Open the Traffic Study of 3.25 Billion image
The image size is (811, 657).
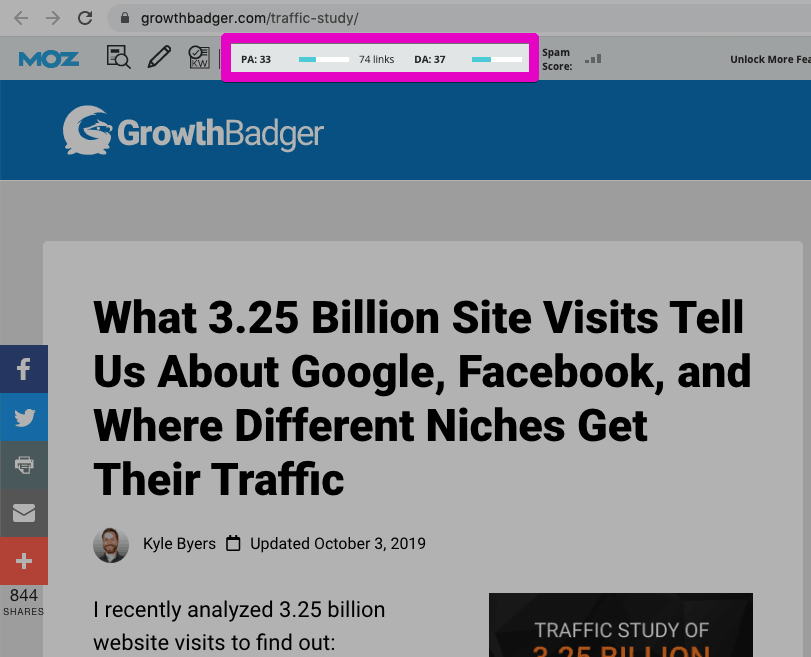[621, 625]
